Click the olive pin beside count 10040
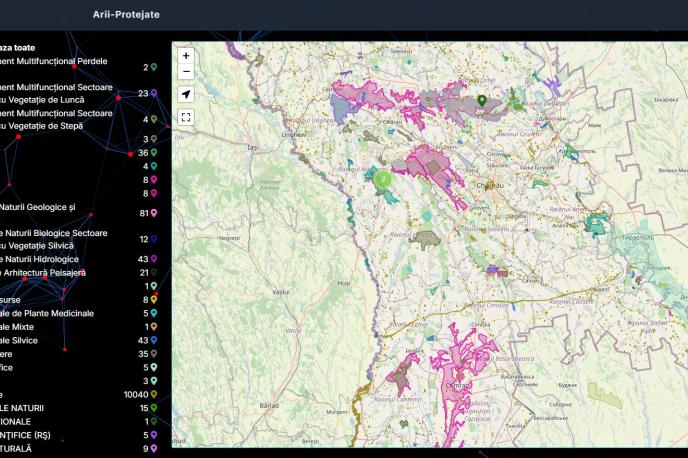Image resolution: width=688 pixels, height=458 pixels. pyautogui.click(x=154, y=394)
